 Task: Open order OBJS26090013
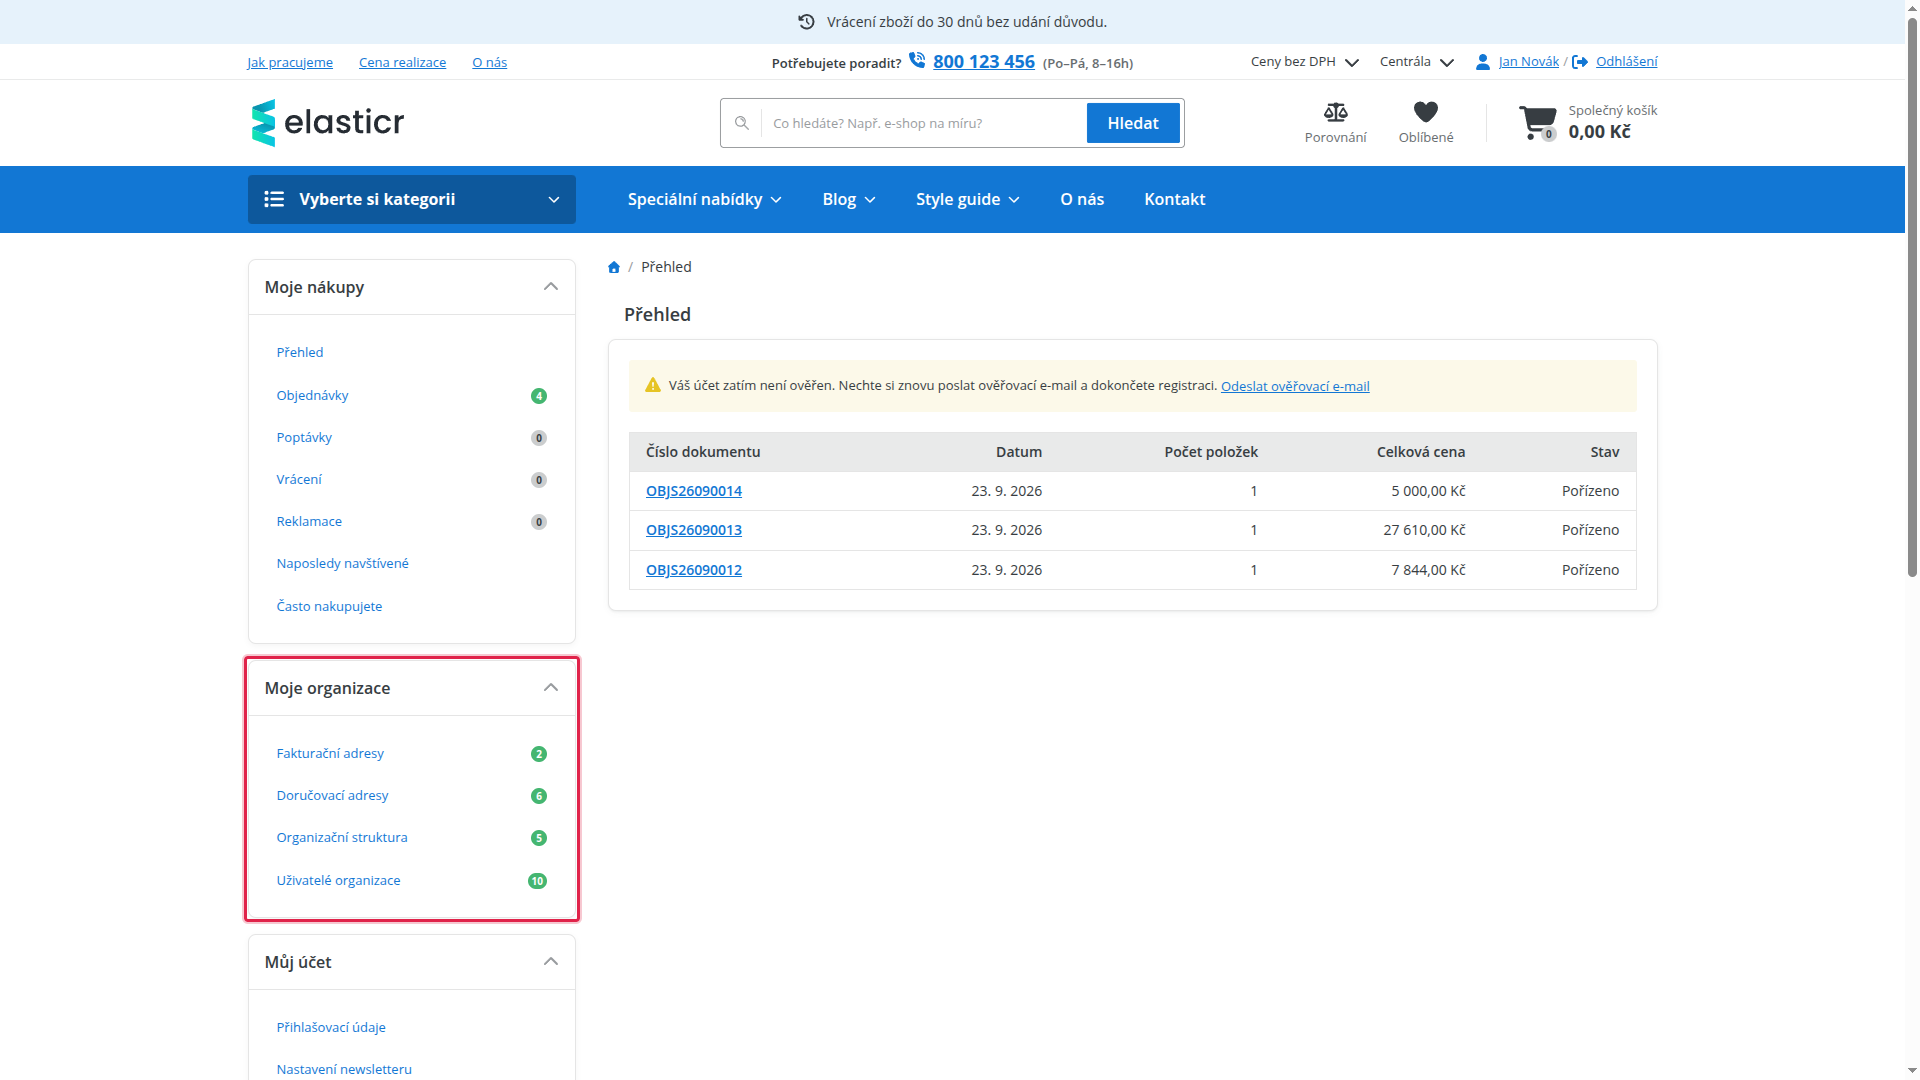coord(694,530)
